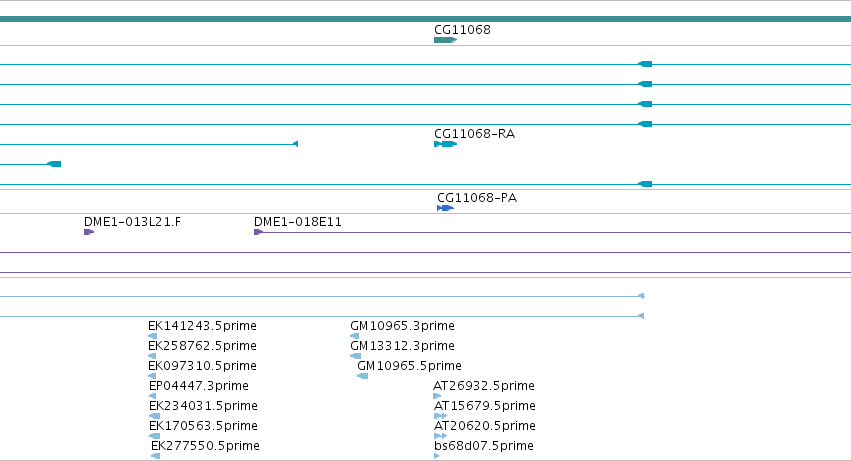The width and height of the screenshot is (851, 461).
Task: Select the EK277550.5prime EST arrow
Action: pos(156,456)
